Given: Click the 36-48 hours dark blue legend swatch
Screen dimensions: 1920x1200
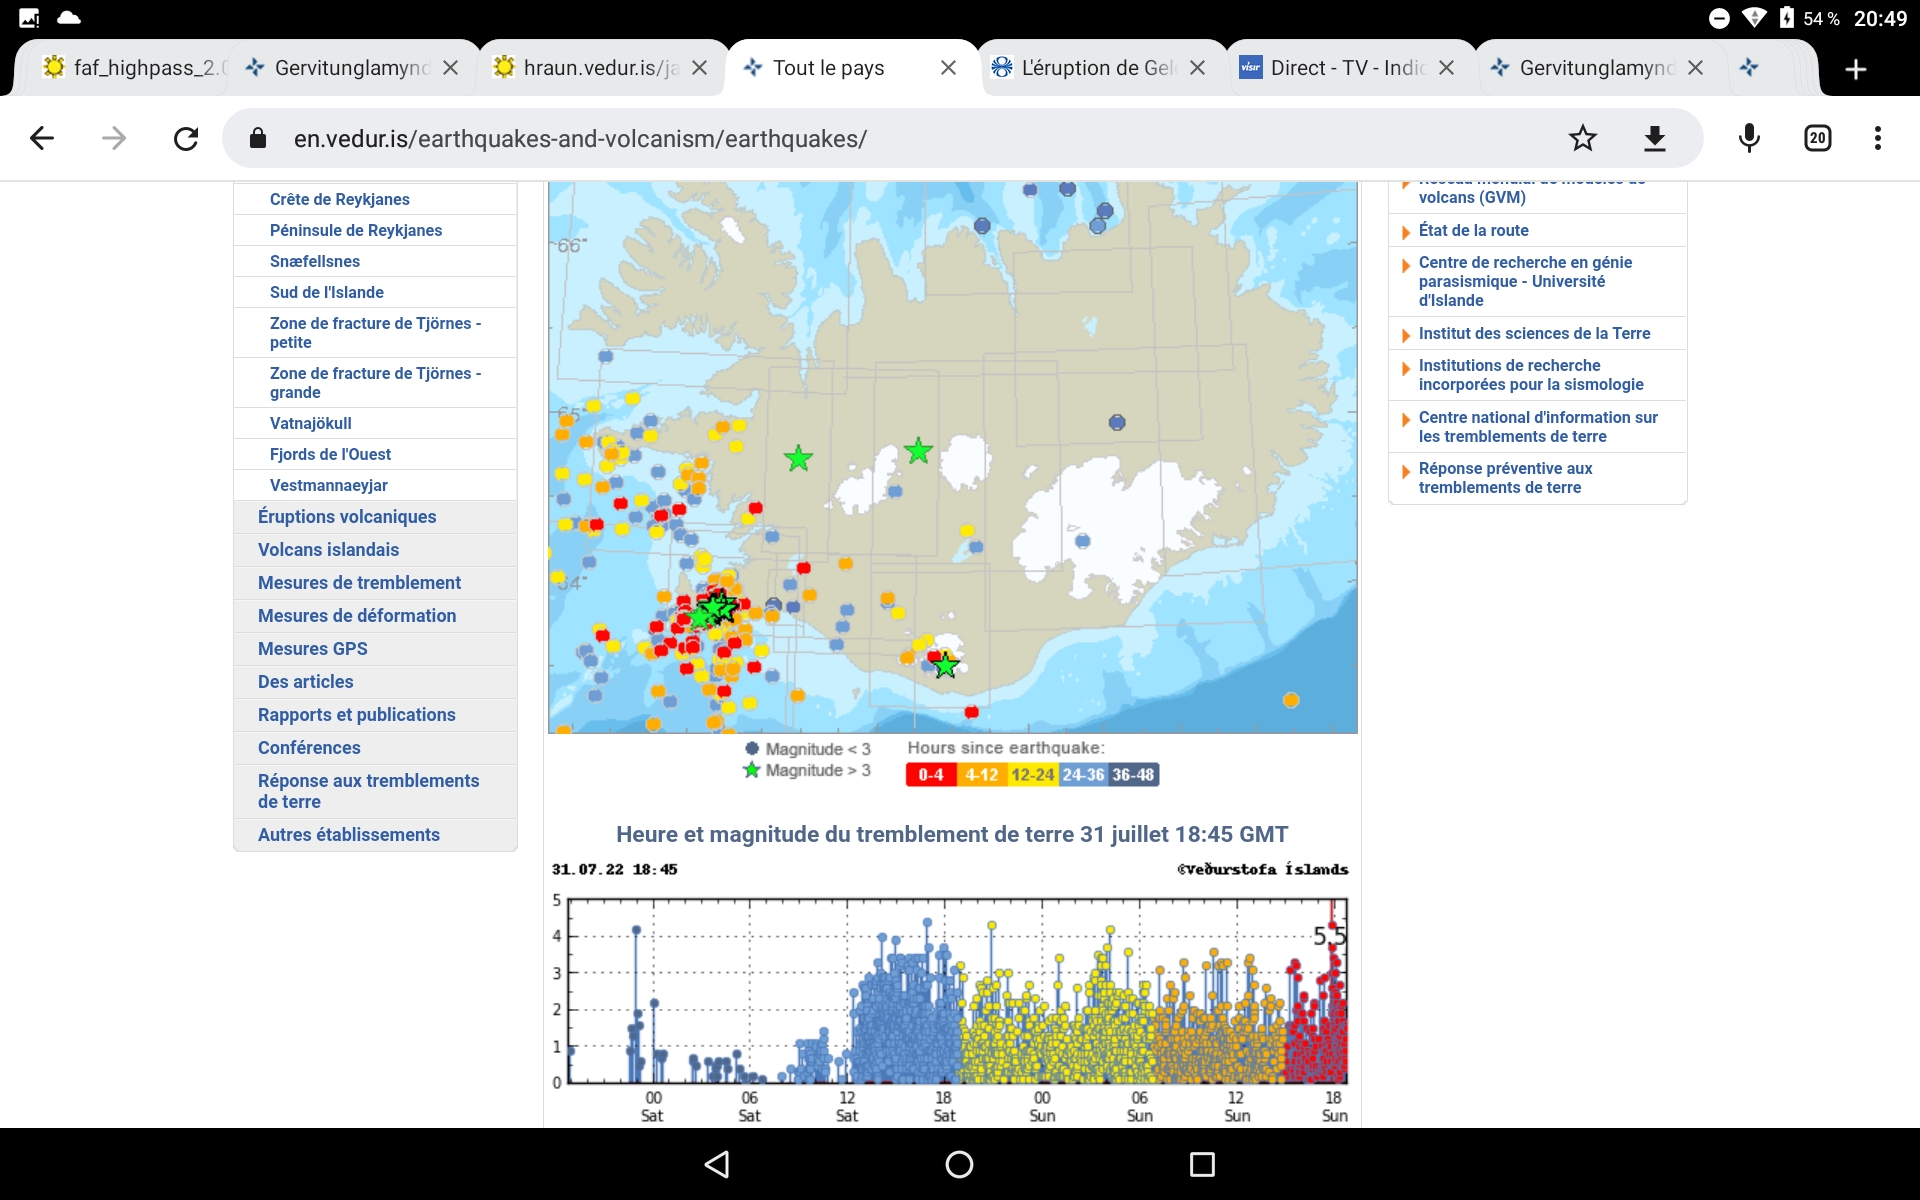Looking at the screenshot, I should coord(1134,775).
